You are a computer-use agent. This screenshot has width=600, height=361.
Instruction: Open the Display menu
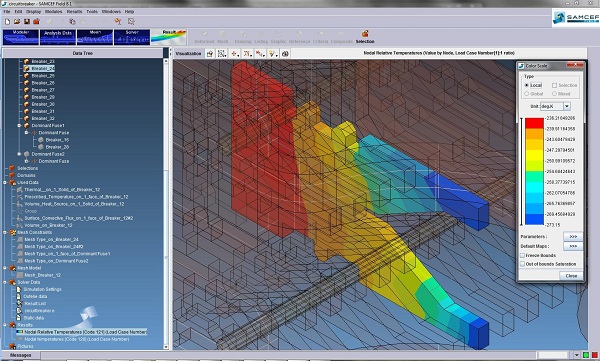(x=33, y=11)
